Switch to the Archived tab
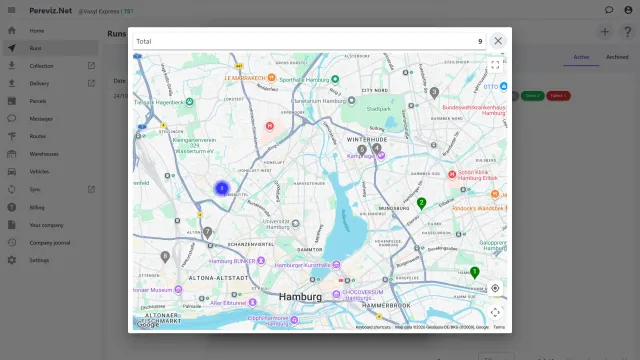The height and width of the screenshot is (360, 640). pyautogui.click(x=617, y=57)
